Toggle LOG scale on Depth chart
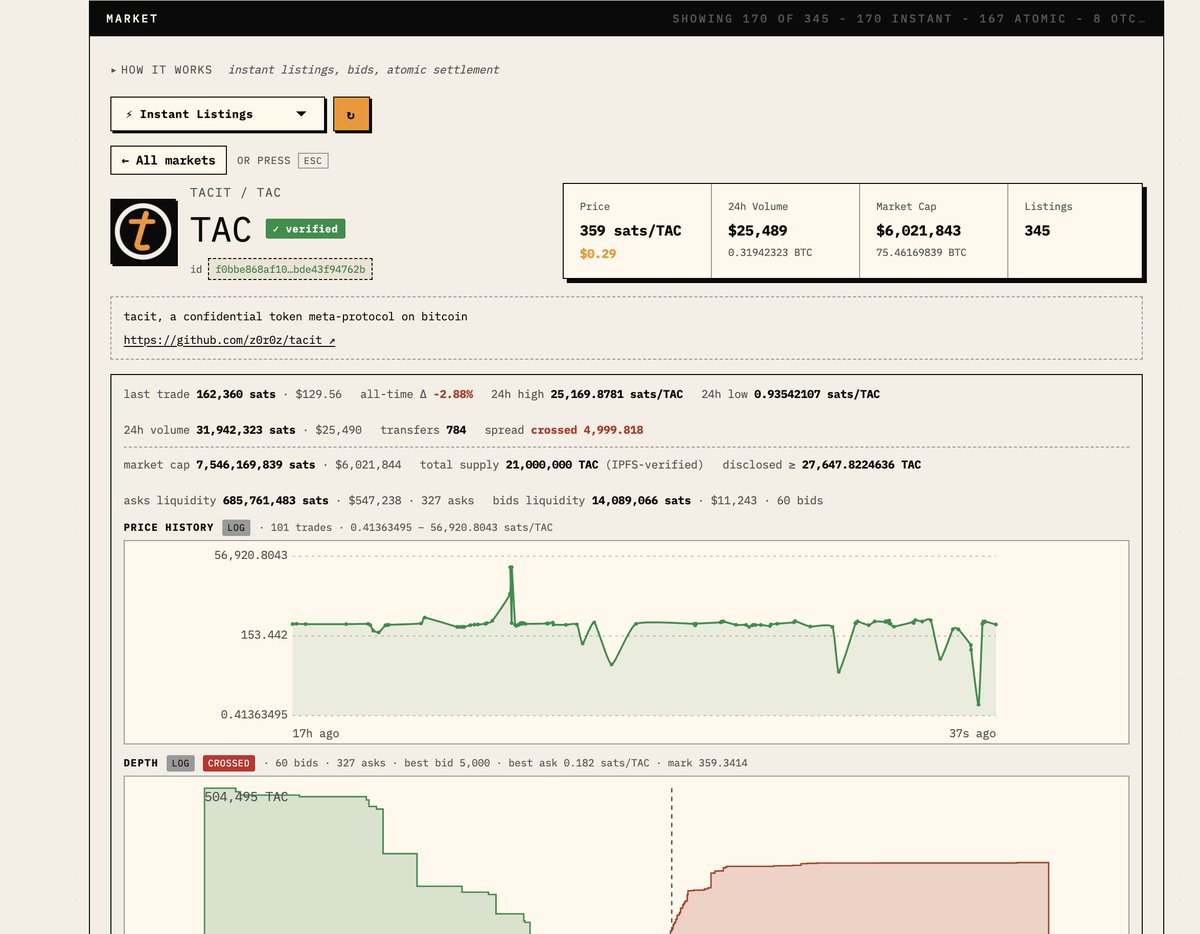The width and height of the screenshot is (1200, 934). click(x=181, y=763)
